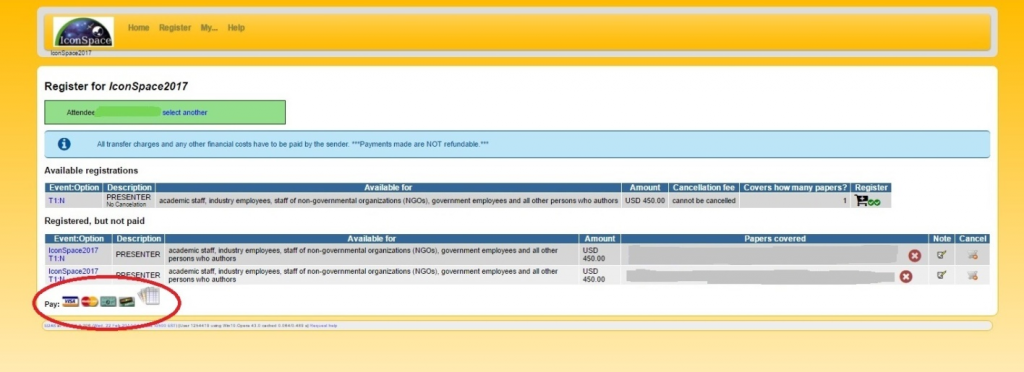
Task: Remove covered paper in first registered row
Action: click(x=914, y=256)
